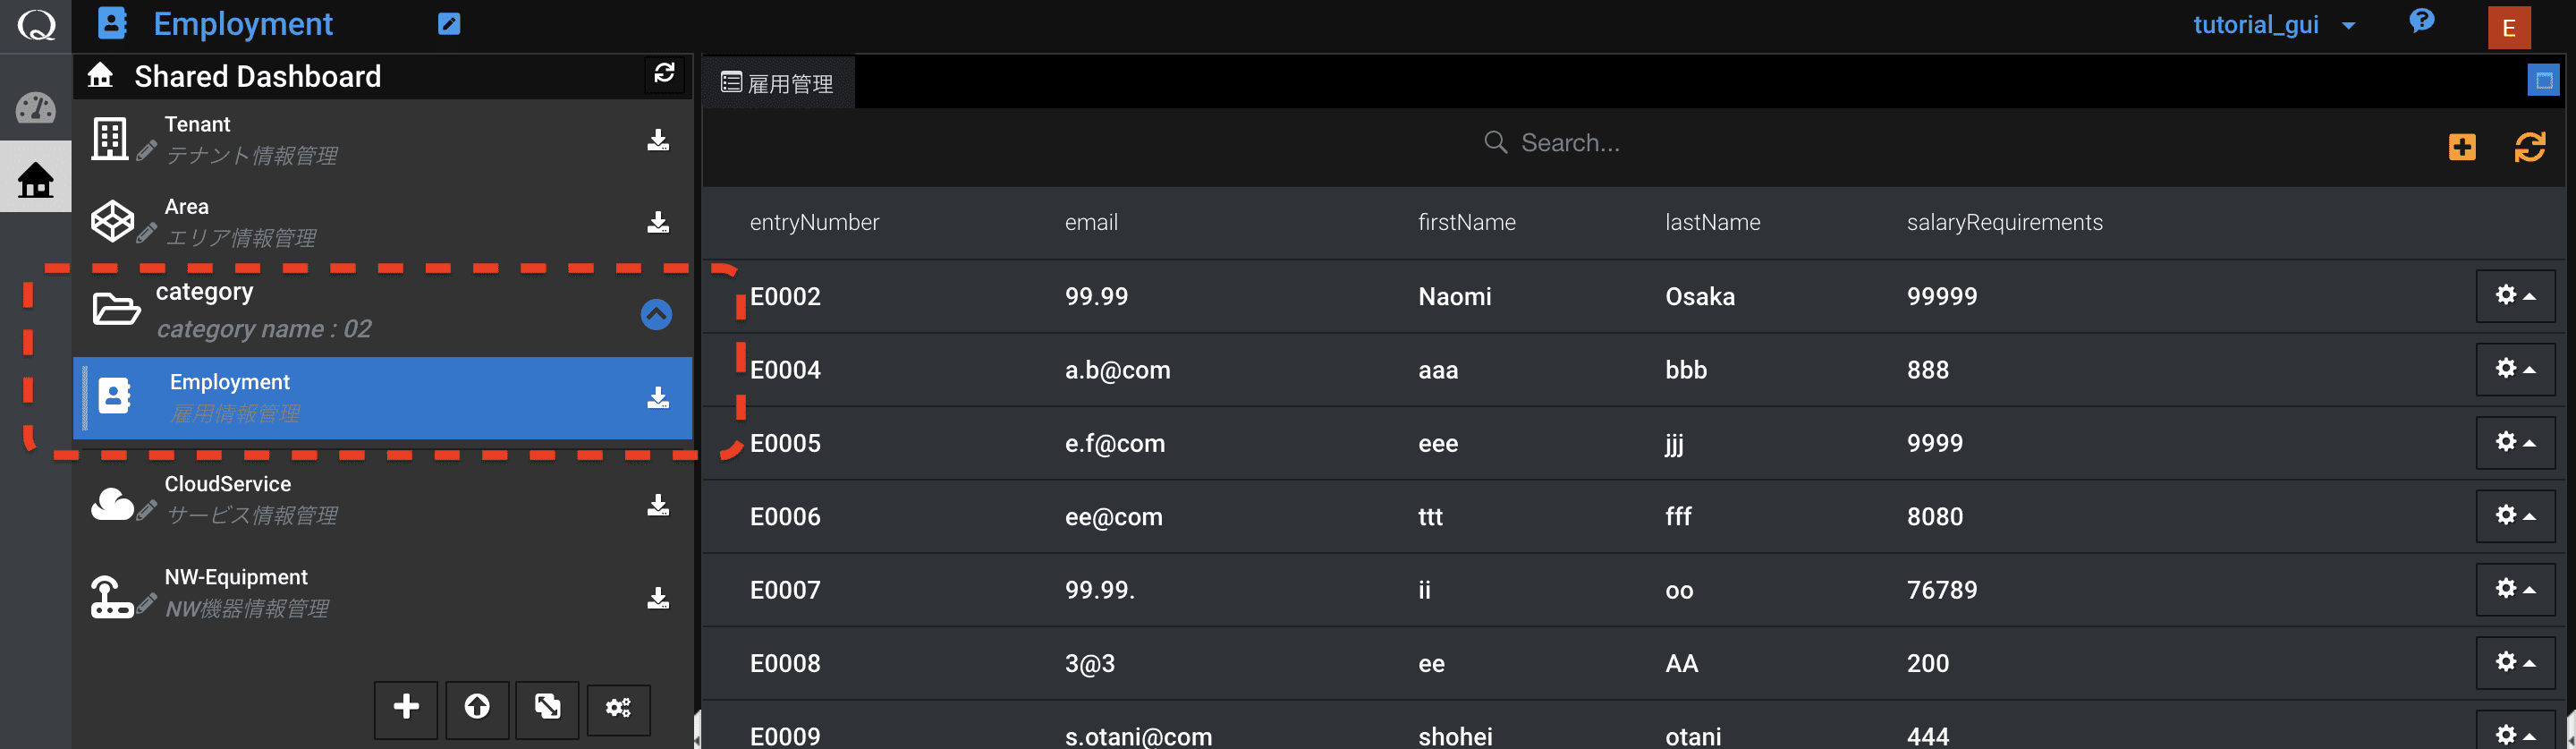This screenshot has height=749, width=2576.
Task: Click the Employment page title
Action: [243, 24]
